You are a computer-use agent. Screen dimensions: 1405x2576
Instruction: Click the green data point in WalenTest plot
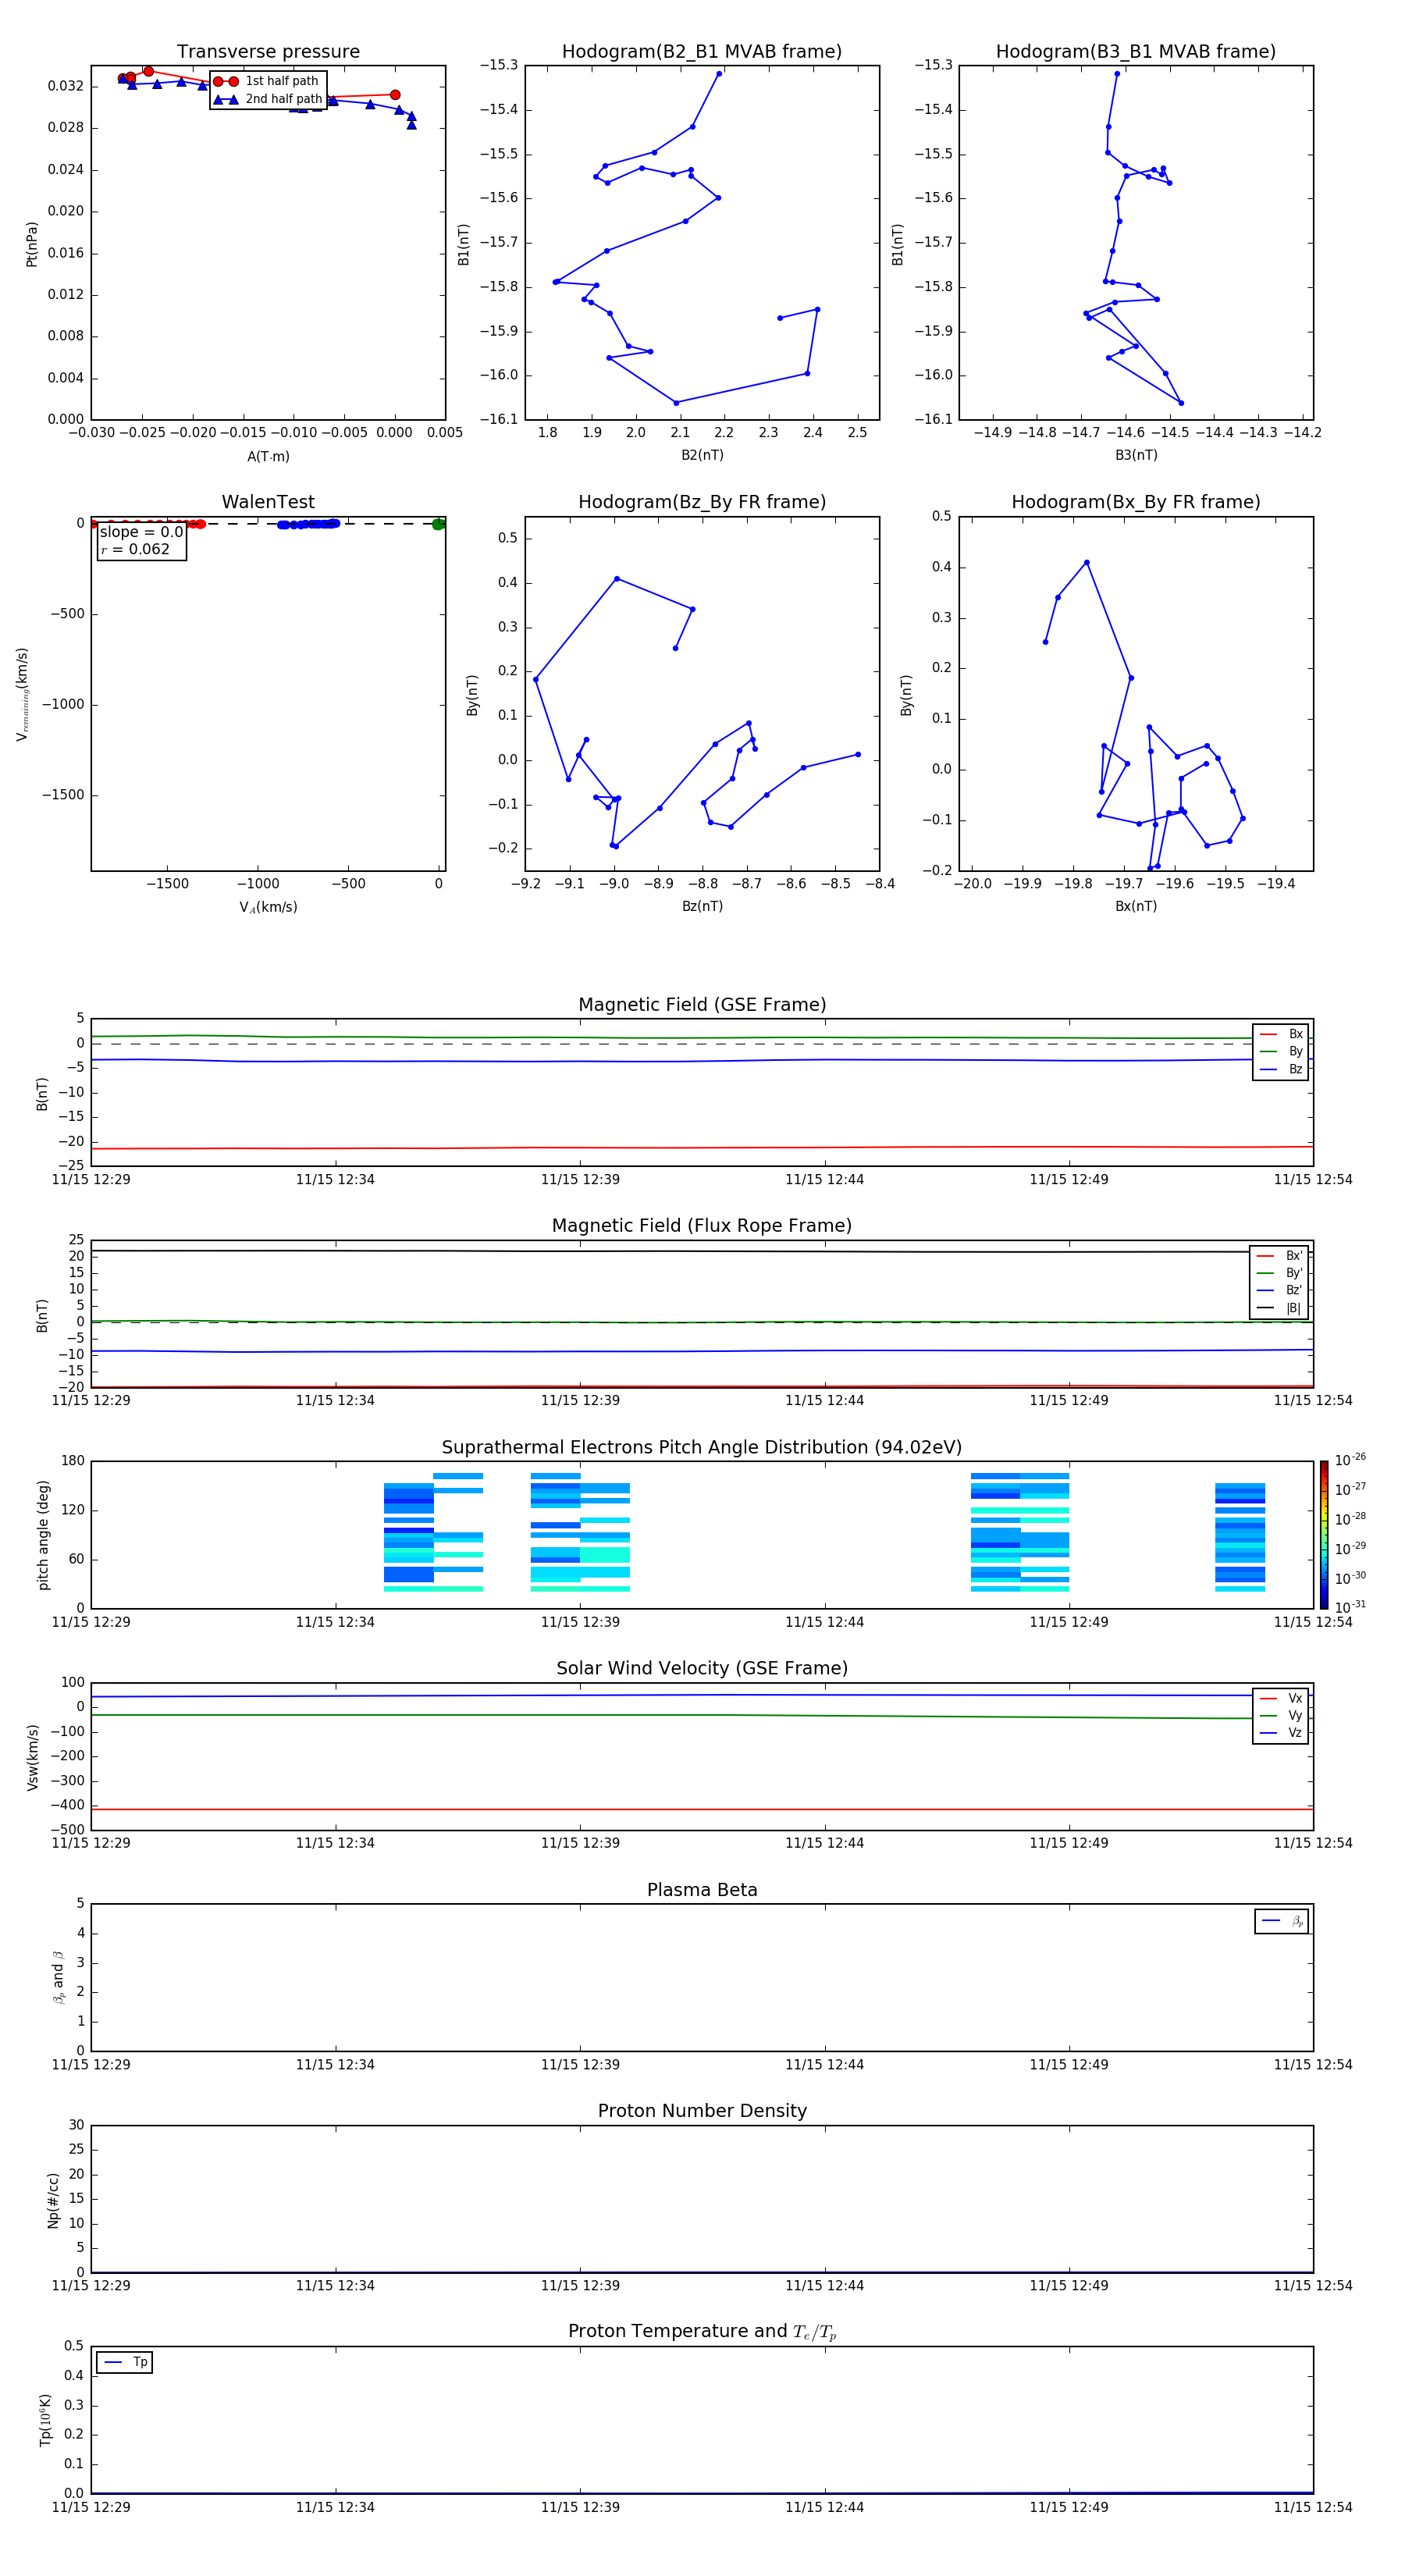438,524
